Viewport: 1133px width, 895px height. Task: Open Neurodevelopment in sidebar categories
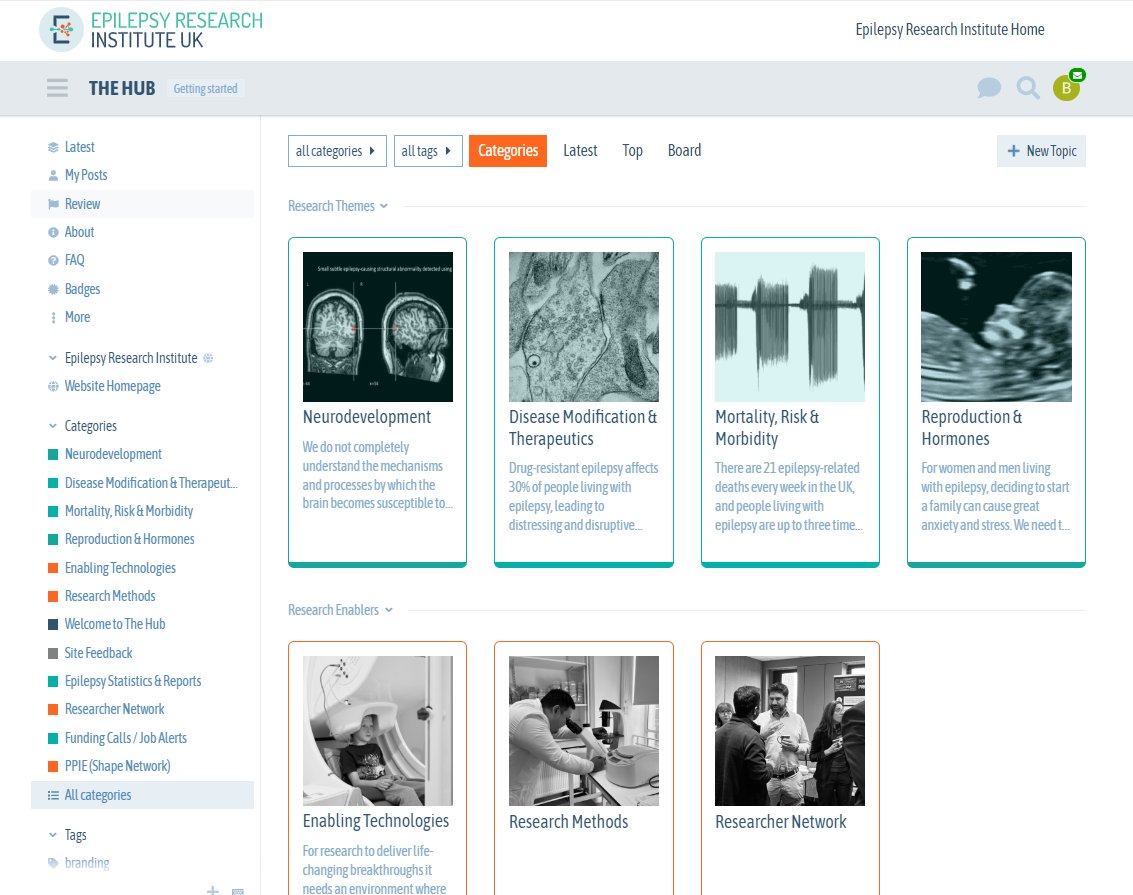coord(113,454)
